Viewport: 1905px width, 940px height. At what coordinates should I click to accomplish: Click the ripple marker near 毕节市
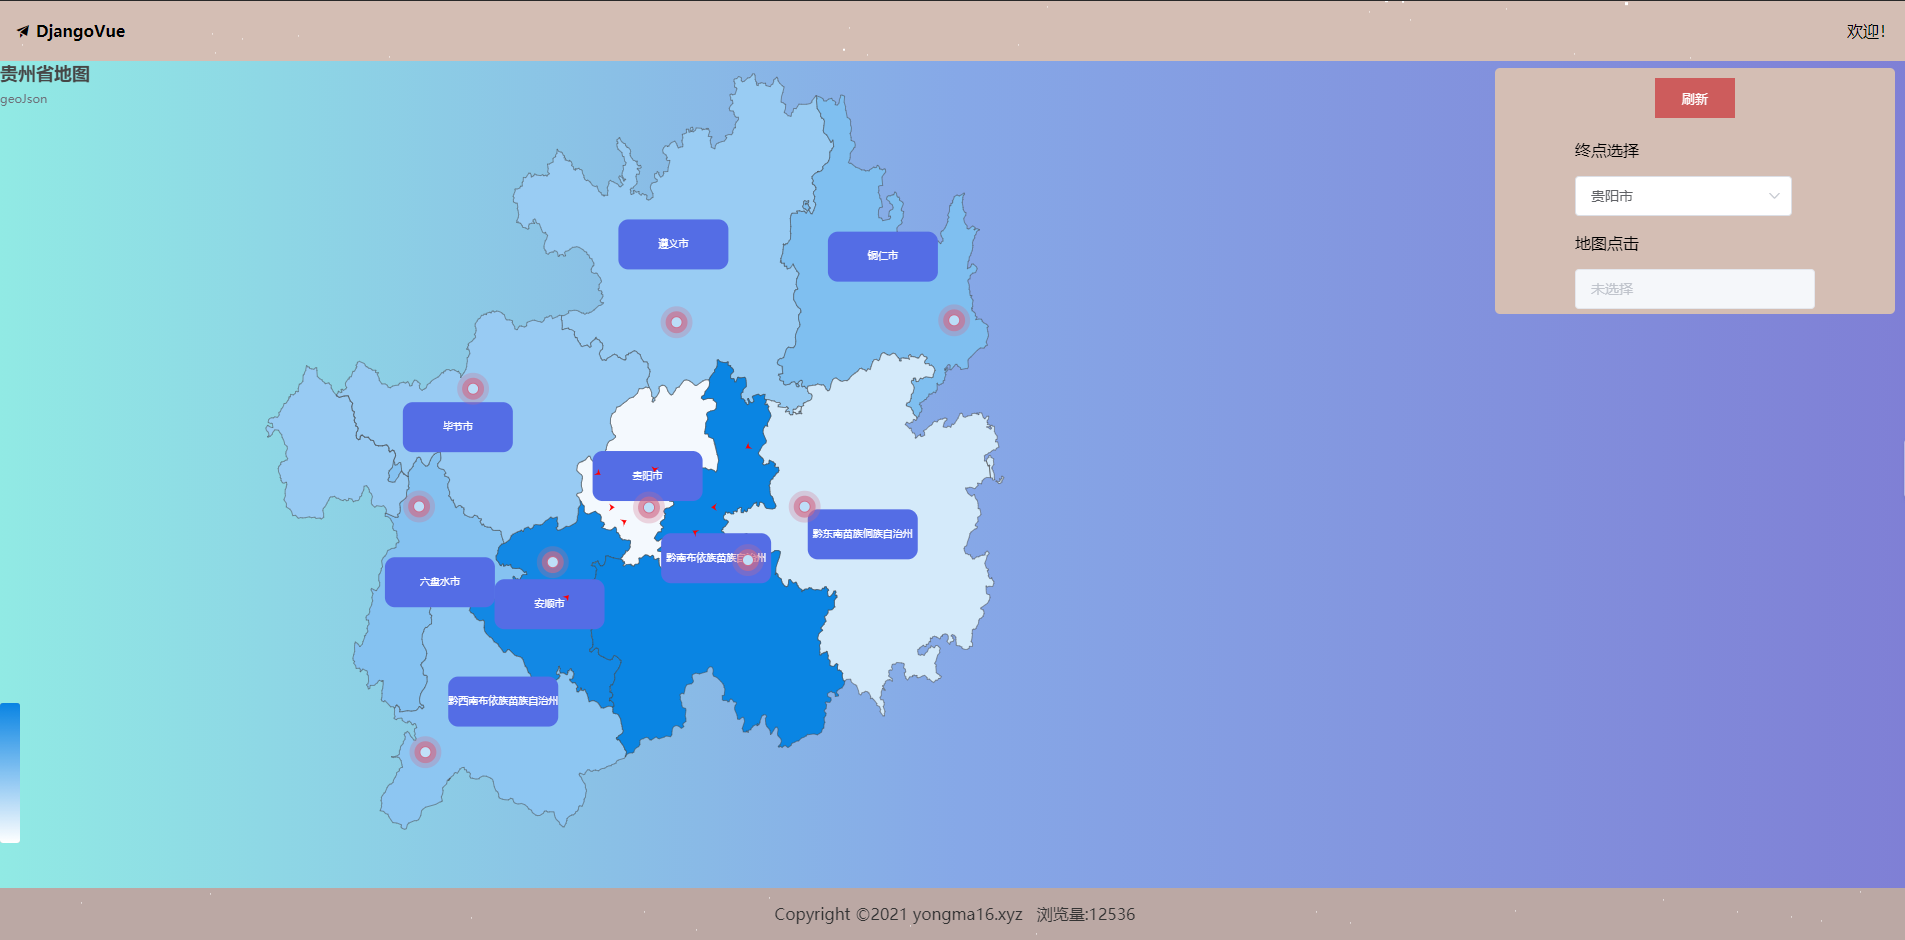tap(473, 388)
